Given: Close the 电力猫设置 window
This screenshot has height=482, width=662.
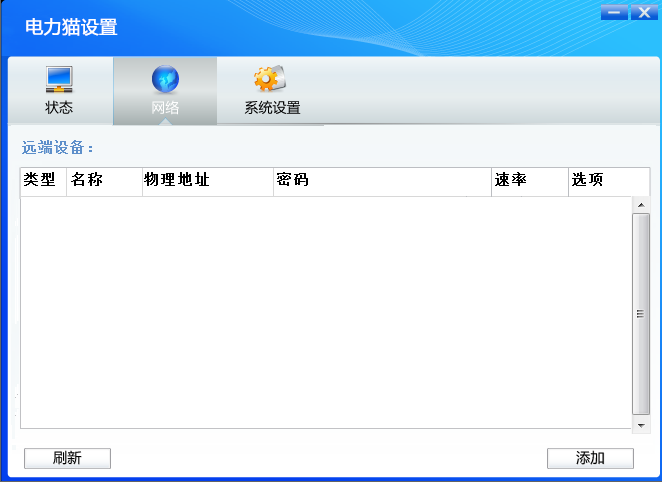Looking at the screenshot, I should 644,12.
